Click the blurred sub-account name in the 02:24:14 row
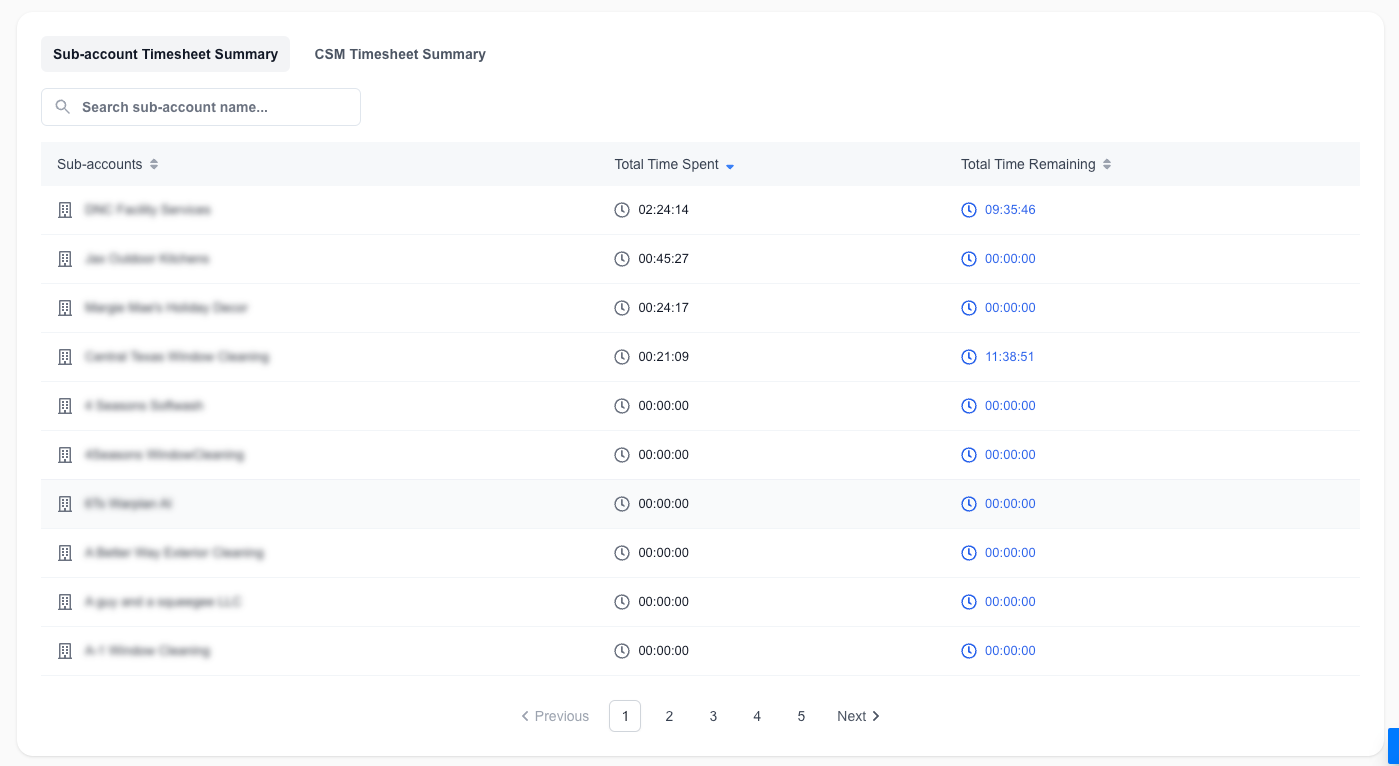The height and width of the screenshot is (766, 1399). [148, 210]
